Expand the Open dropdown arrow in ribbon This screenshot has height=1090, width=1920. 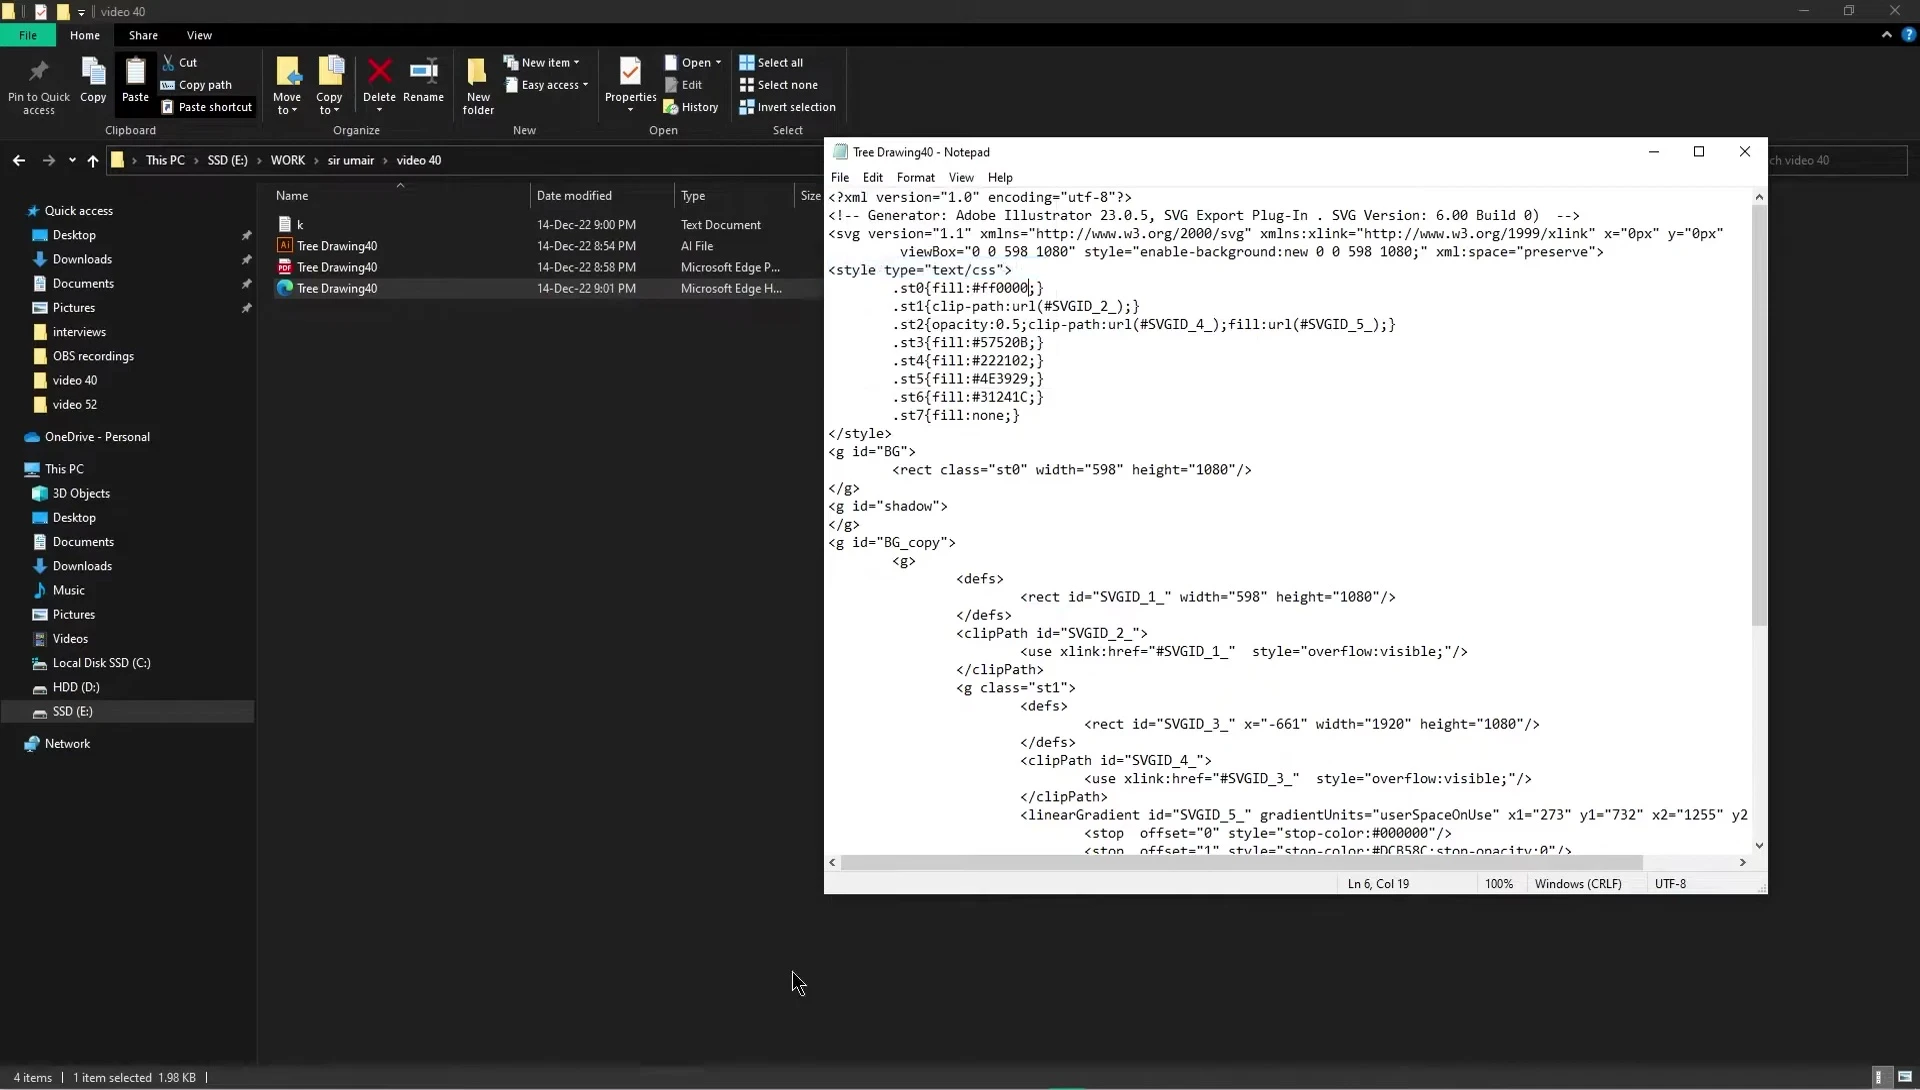tap(718, 62)
